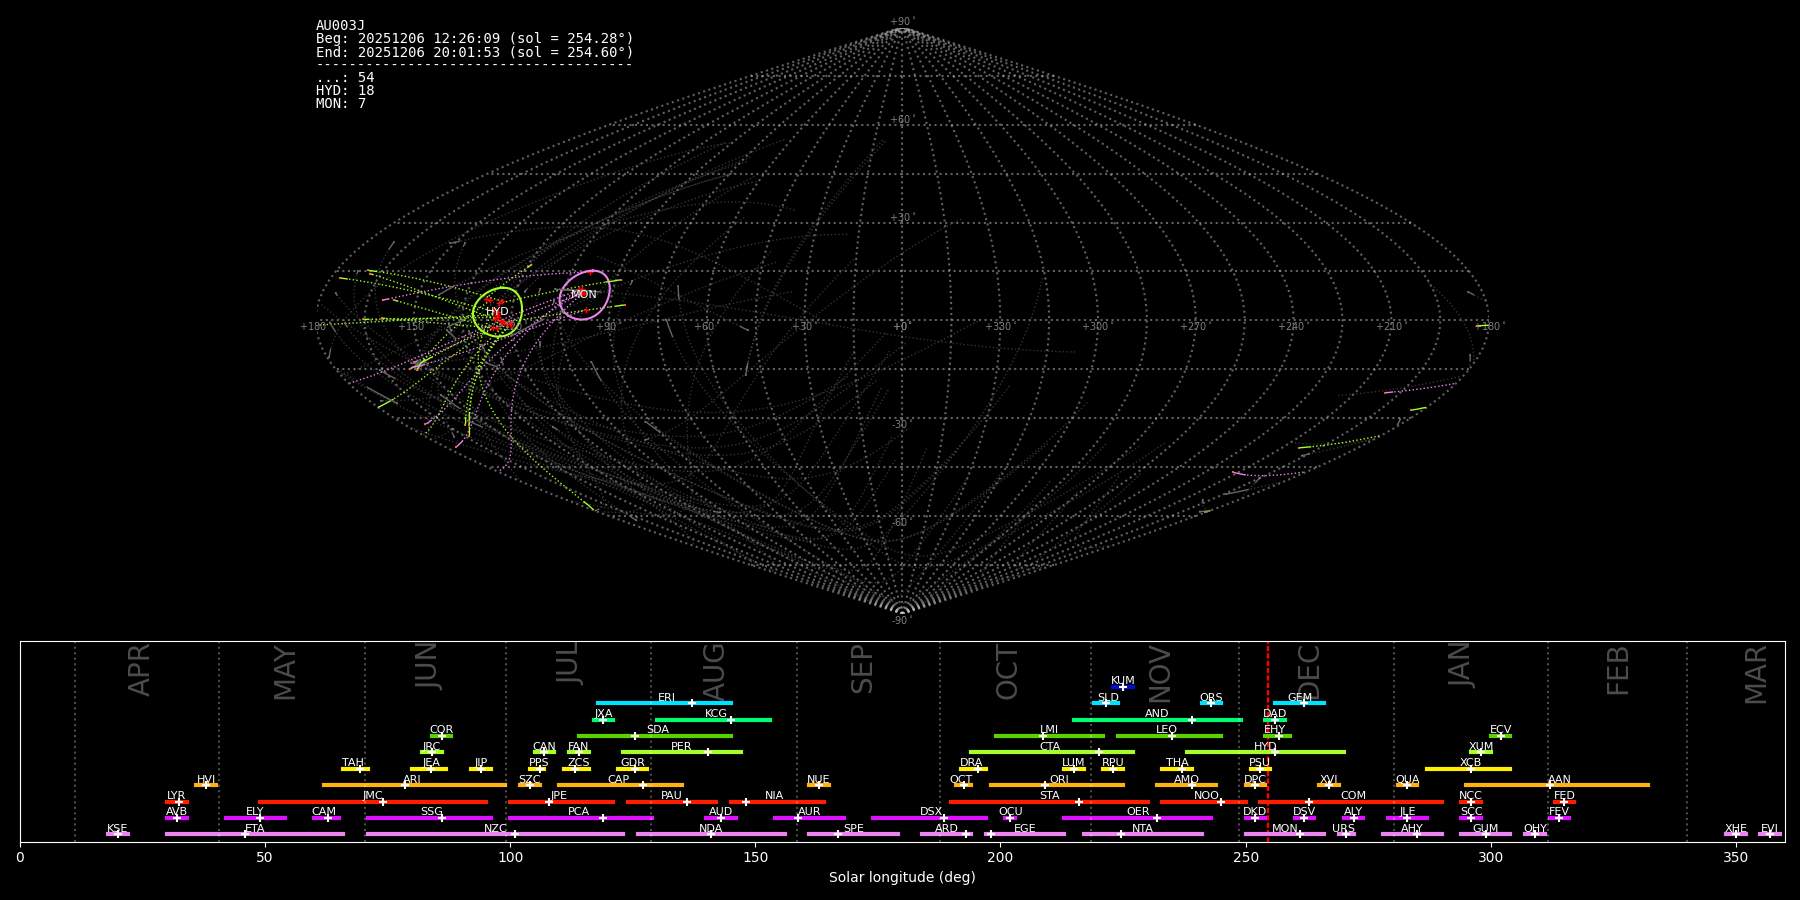
Task: Select the pink NTA shower bar
Action: [x=1142, y=834]
